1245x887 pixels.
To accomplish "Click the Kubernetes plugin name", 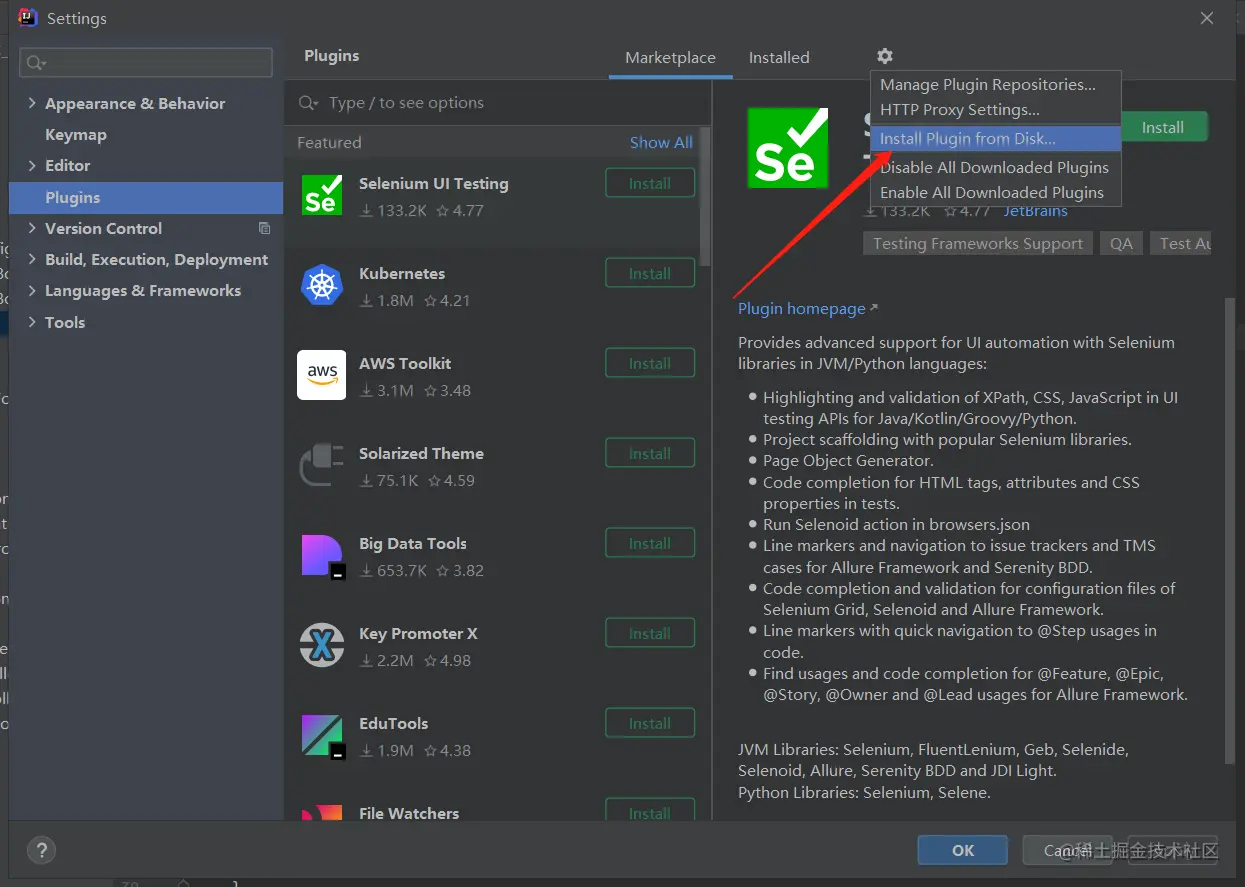I will pos(402,273).
